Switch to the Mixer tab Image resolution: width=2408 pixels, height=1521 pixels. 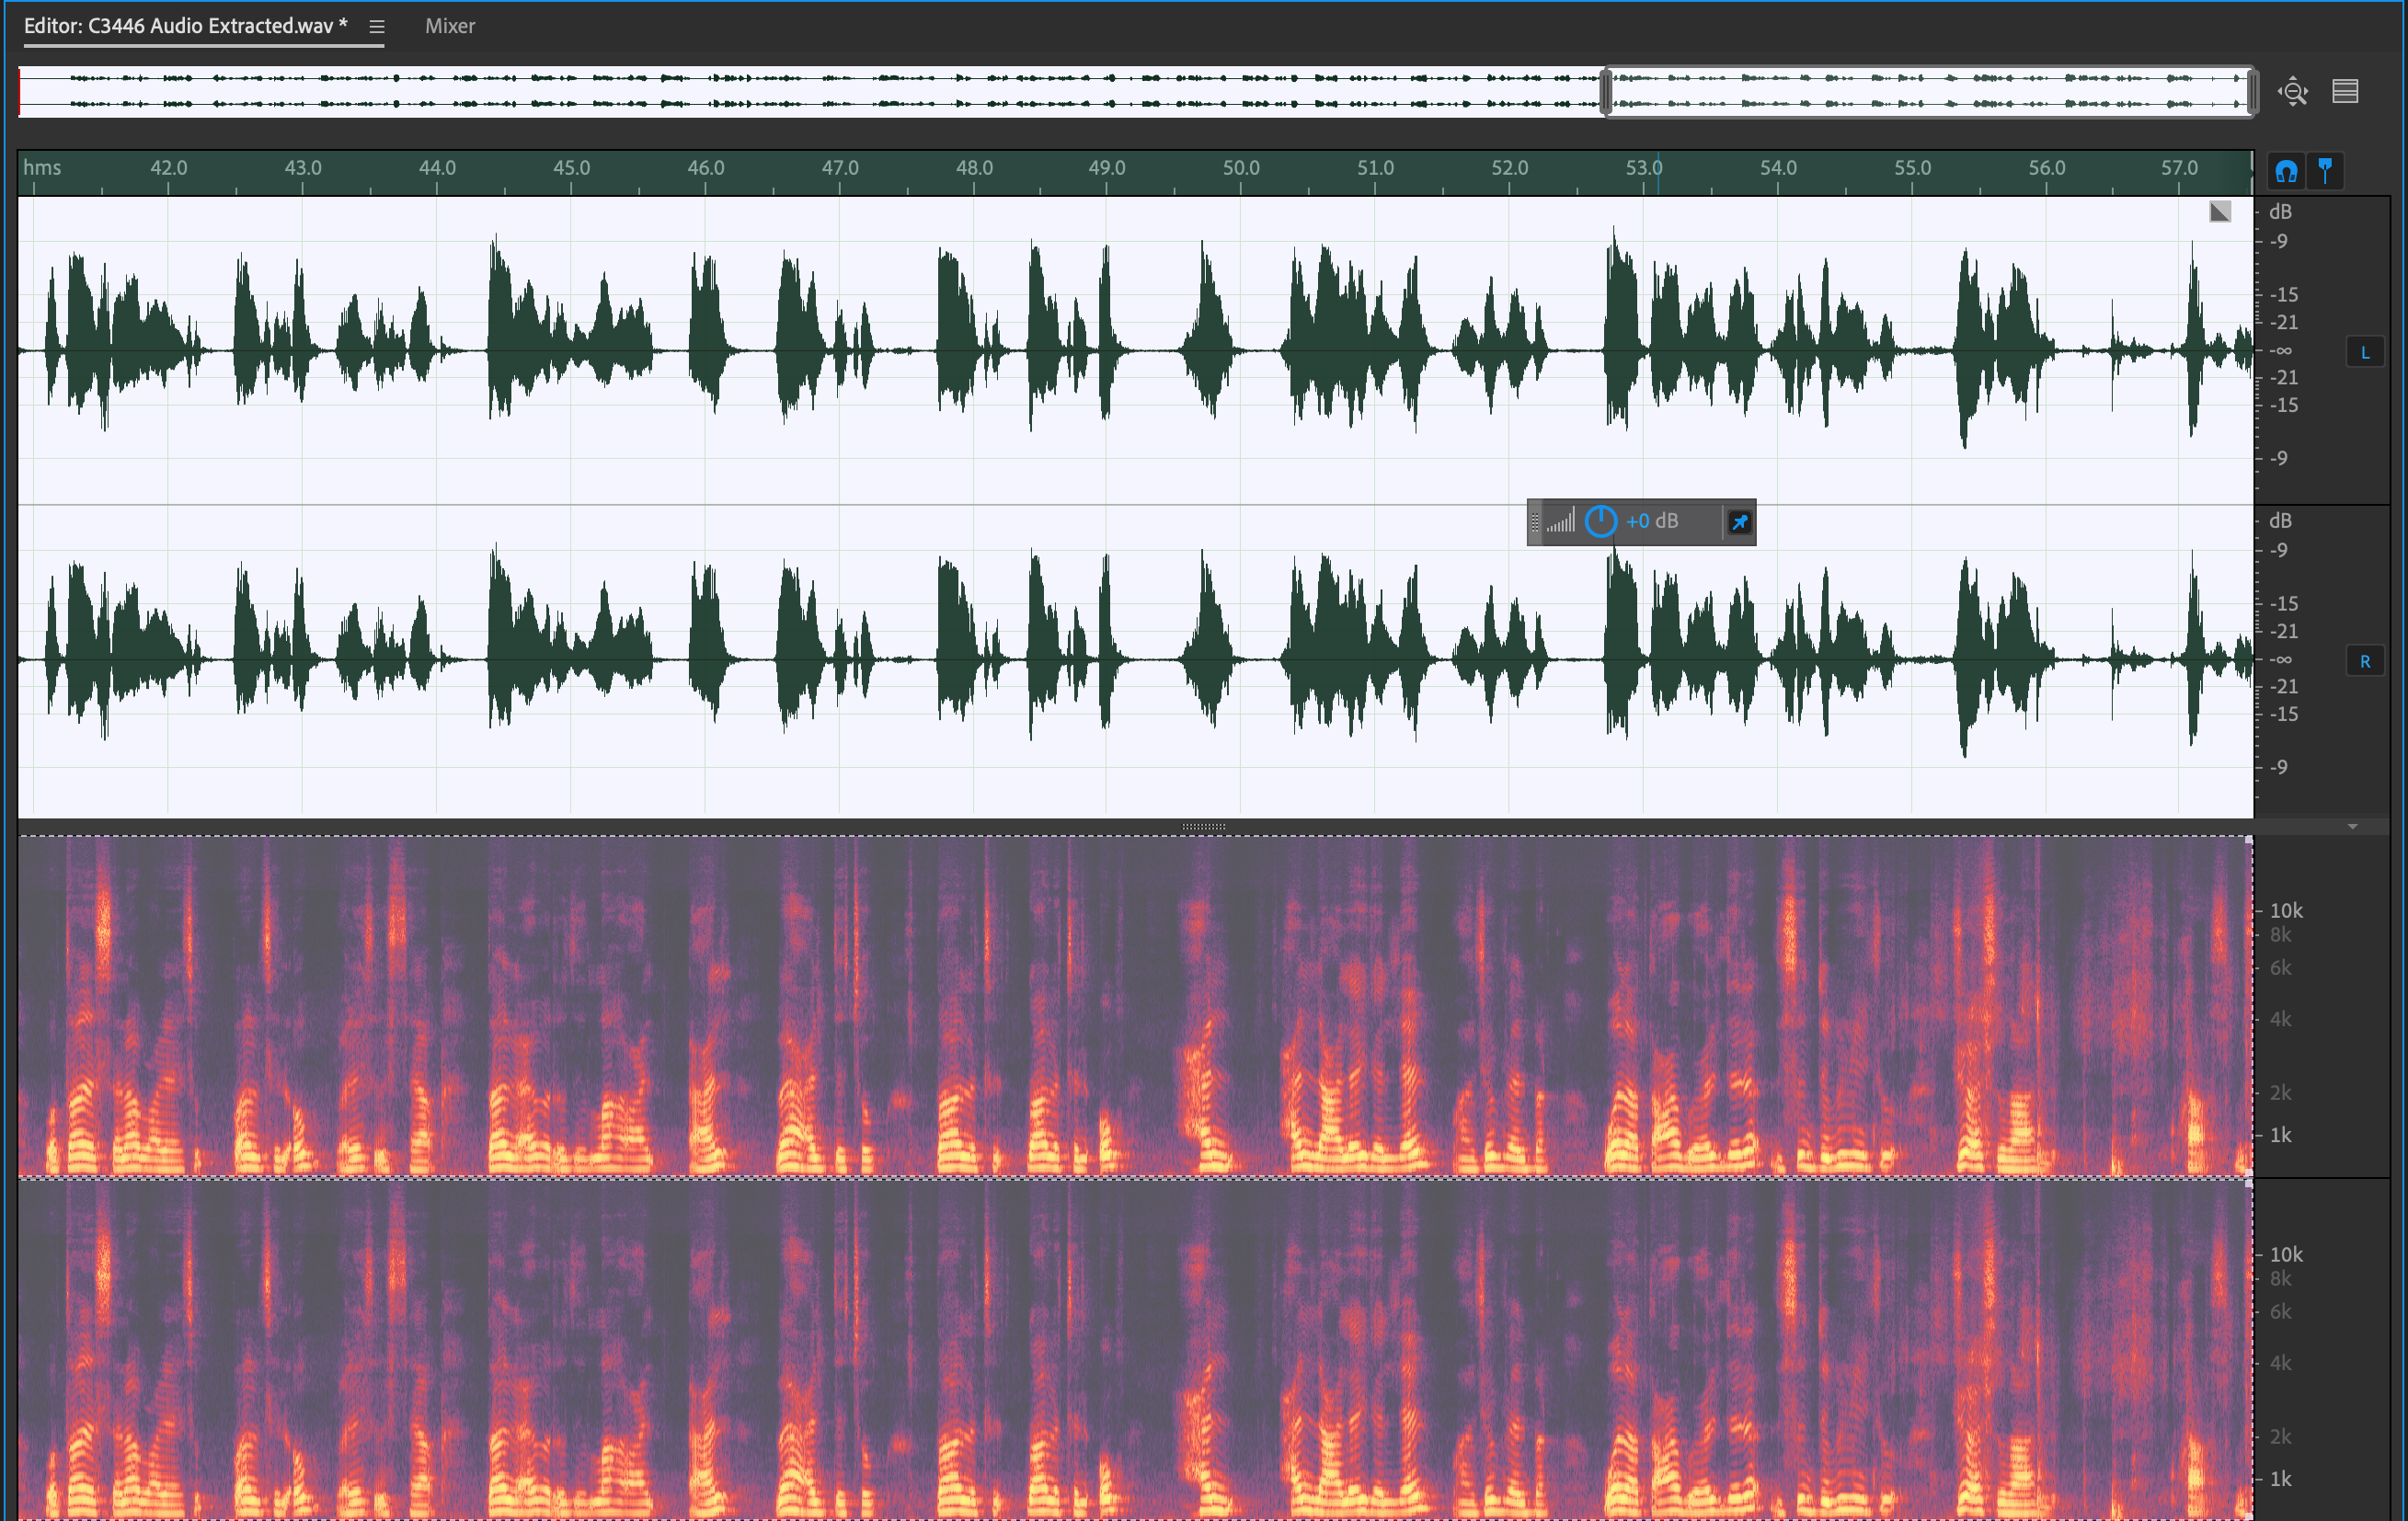coord(450,26)
